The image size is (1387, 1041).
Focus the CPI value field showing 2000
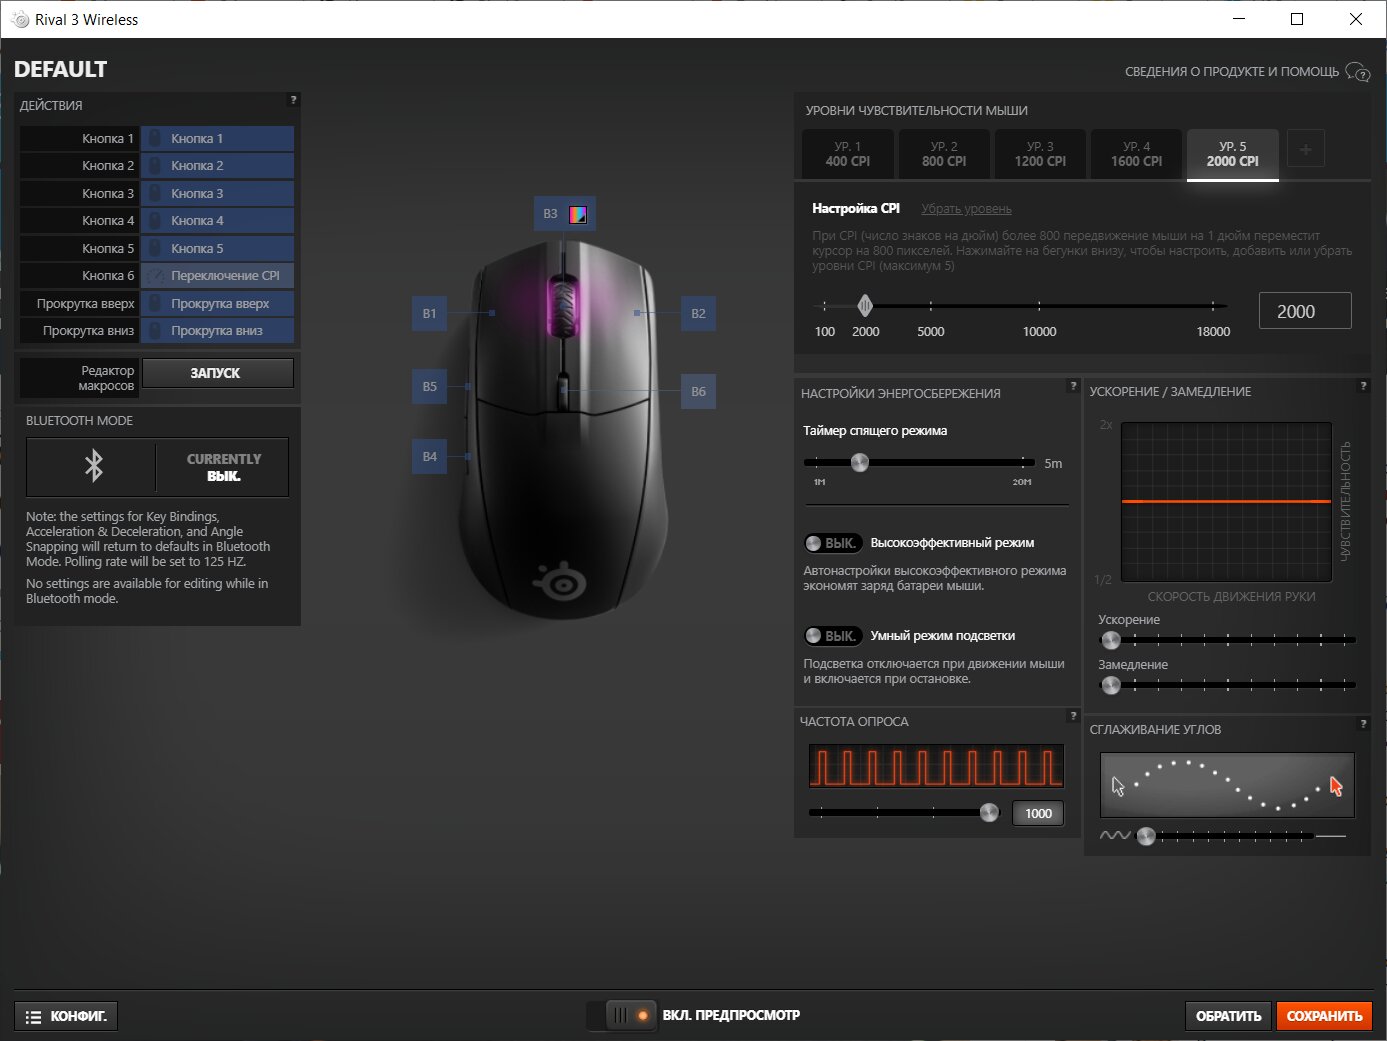(x=1305, y=311)
